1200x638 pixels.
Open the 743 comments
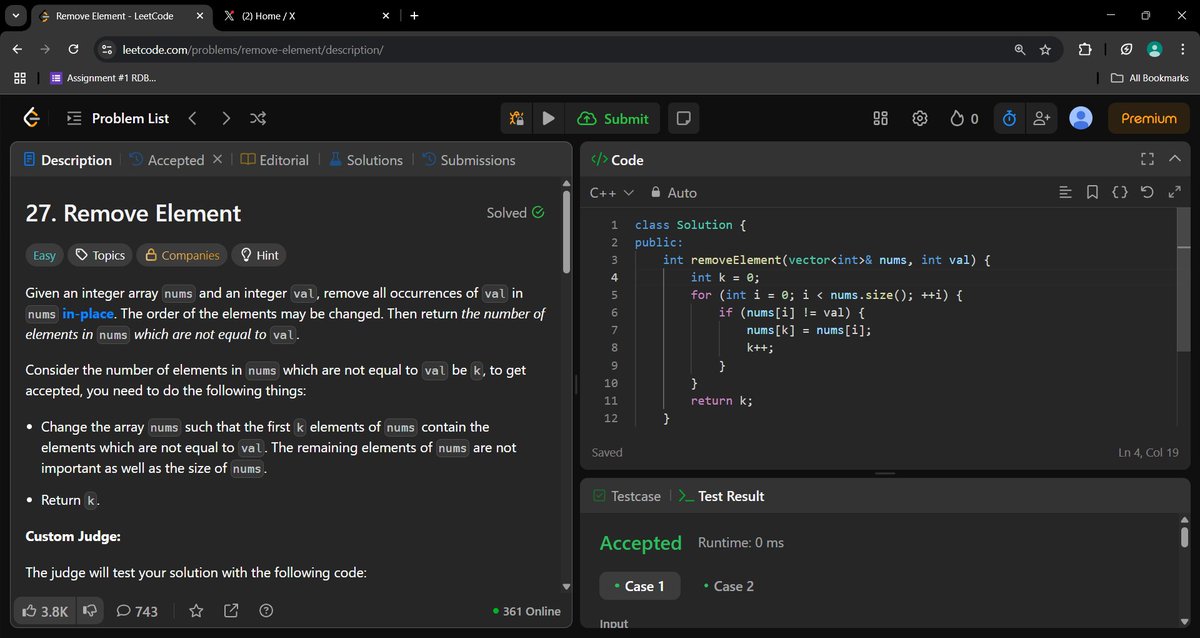[137, 611]
